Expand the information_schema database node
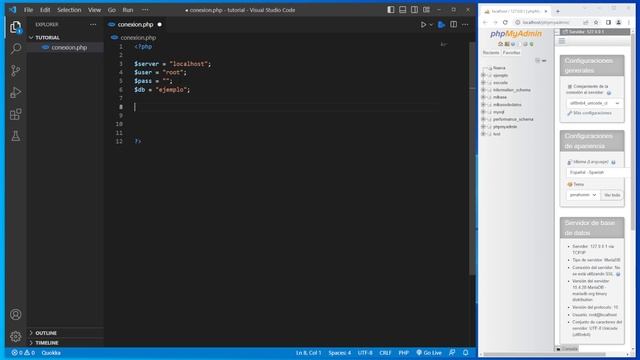640x360 pixels. [x=483, y=90]
